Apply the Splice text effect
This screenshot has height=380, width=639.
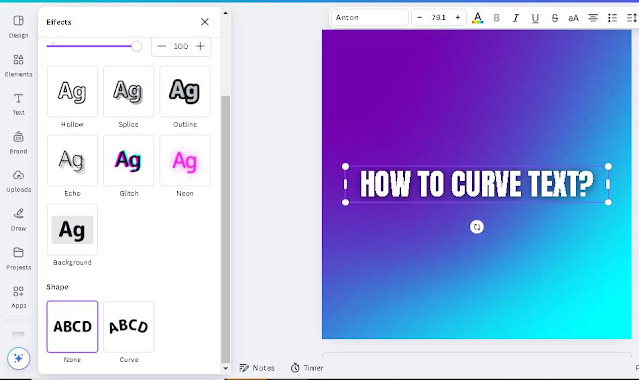tap(128, 92)
